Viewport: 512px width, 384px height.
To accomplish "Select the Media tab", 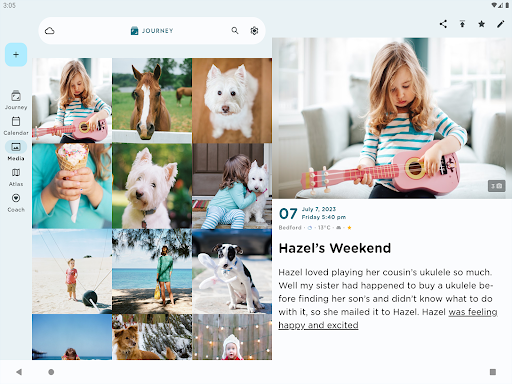I will (16, 151).
